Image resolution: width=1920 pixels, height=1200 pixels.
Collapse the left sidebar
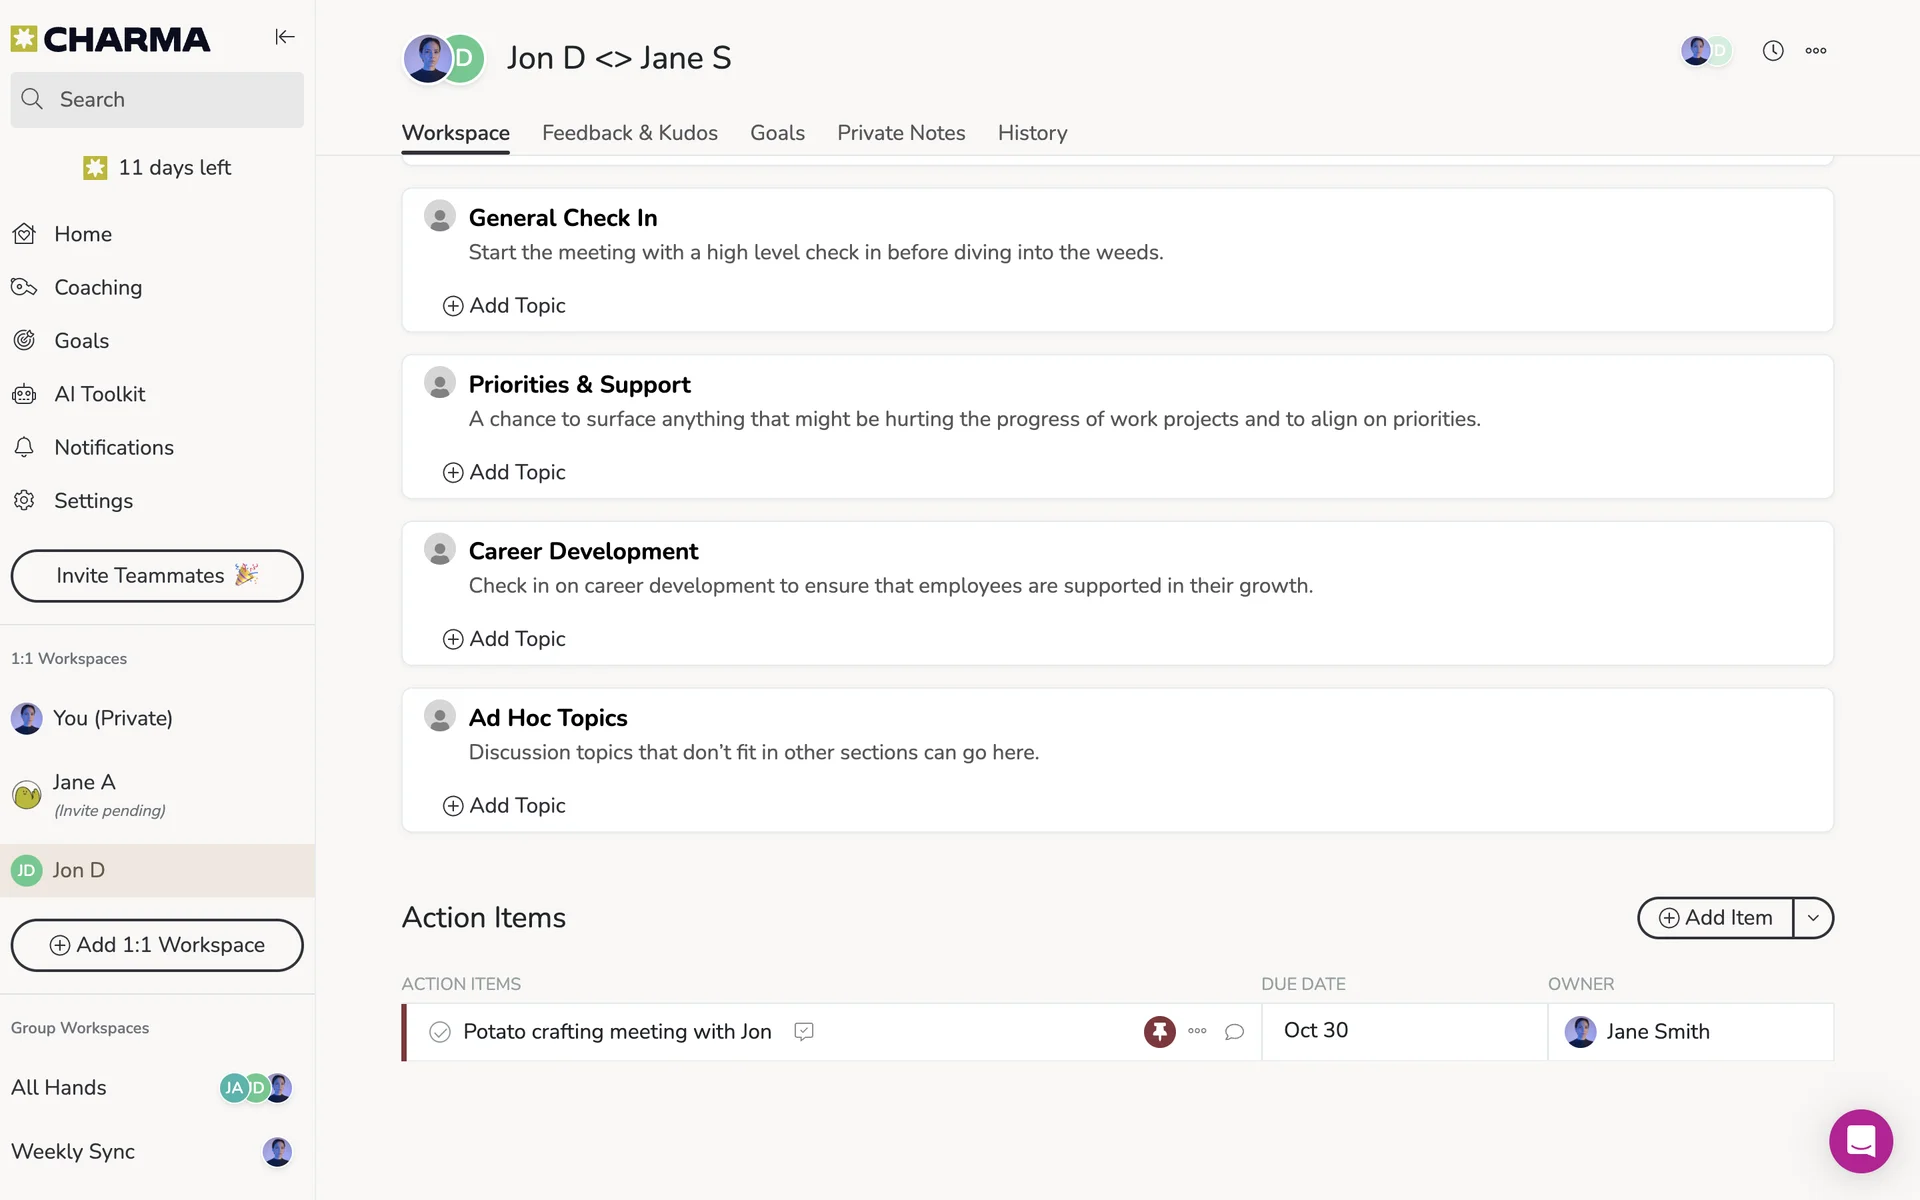click(x=285, y=37)
